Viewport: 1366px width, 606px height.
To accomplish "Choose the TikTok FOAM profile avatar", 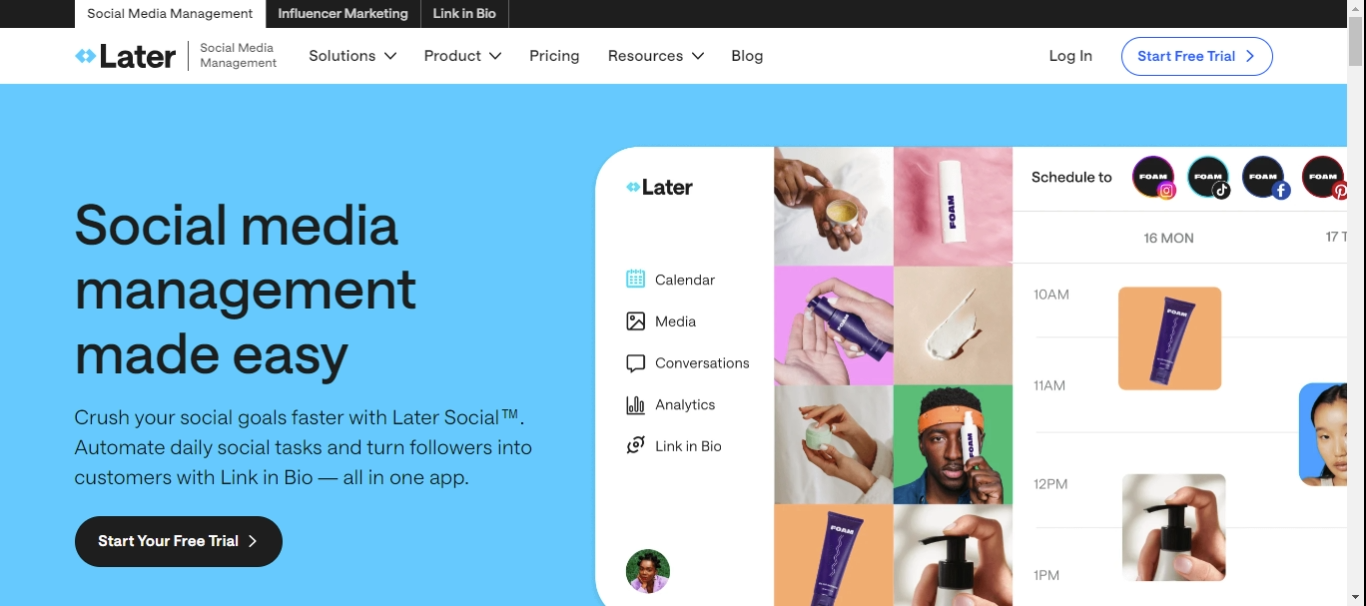I will pyautogui.click(x=1208, y=177).
